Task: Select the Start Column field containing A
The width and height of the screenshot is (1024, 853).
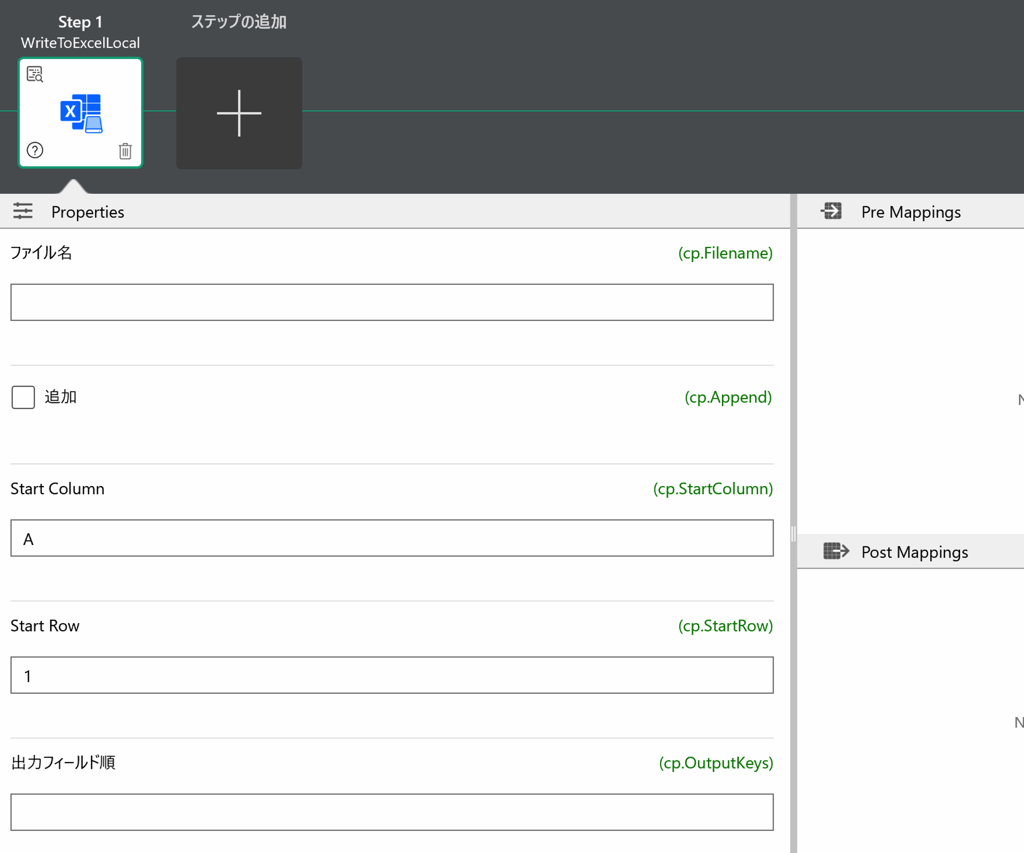Action: coord(391,538)
